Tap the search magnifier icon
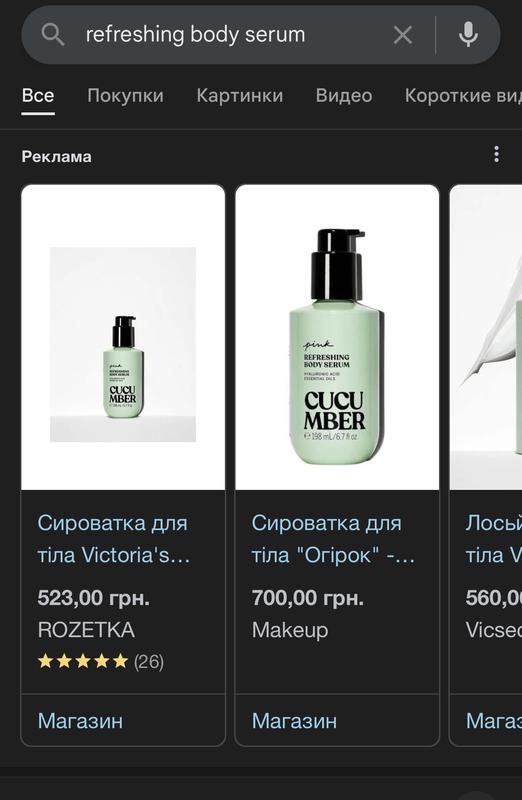 (52, 35)
